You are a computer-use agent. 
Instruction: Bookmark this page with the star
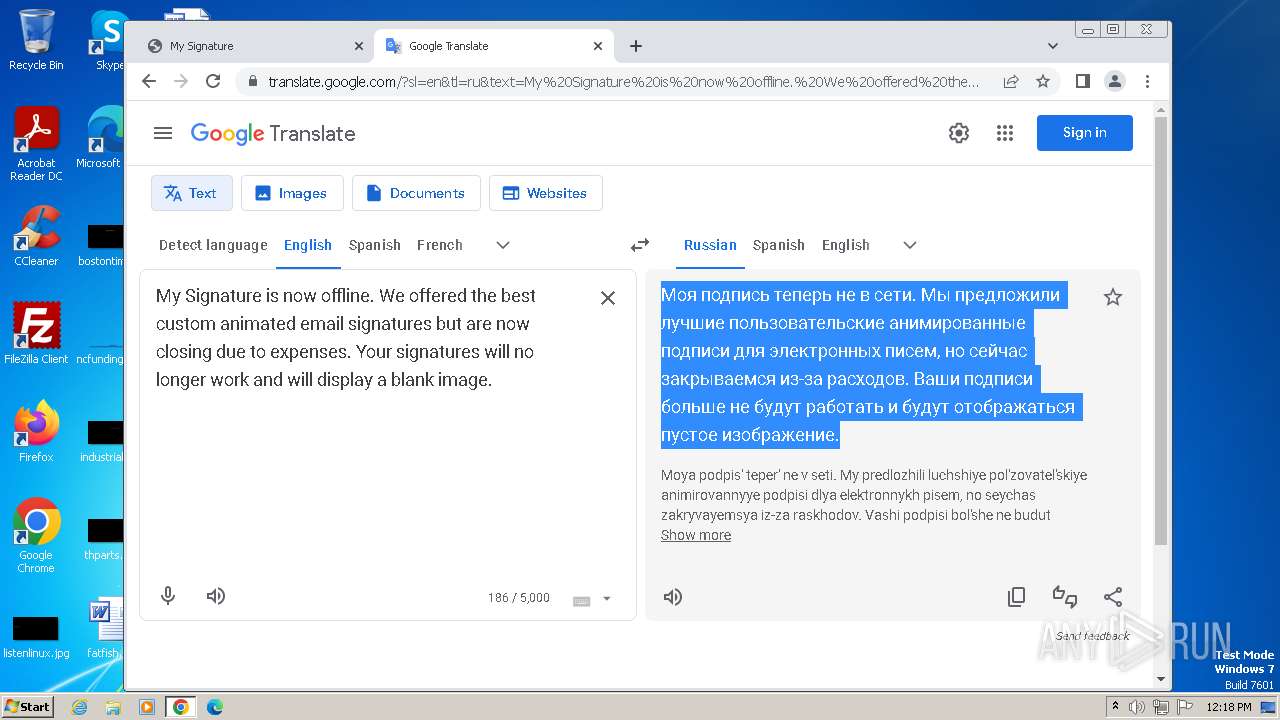coord(1043,81)
